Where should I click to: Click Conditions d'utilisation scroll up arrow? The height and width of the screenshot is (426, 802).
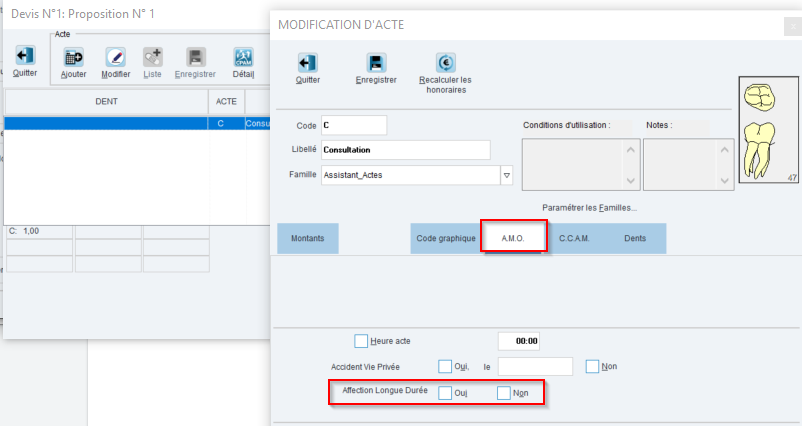(x=631, y=150)
